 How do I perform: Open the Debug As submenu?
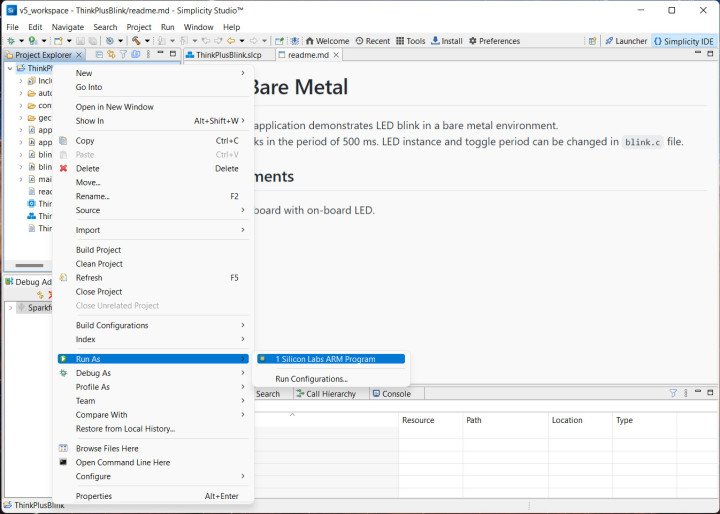(x=153, y=373)
